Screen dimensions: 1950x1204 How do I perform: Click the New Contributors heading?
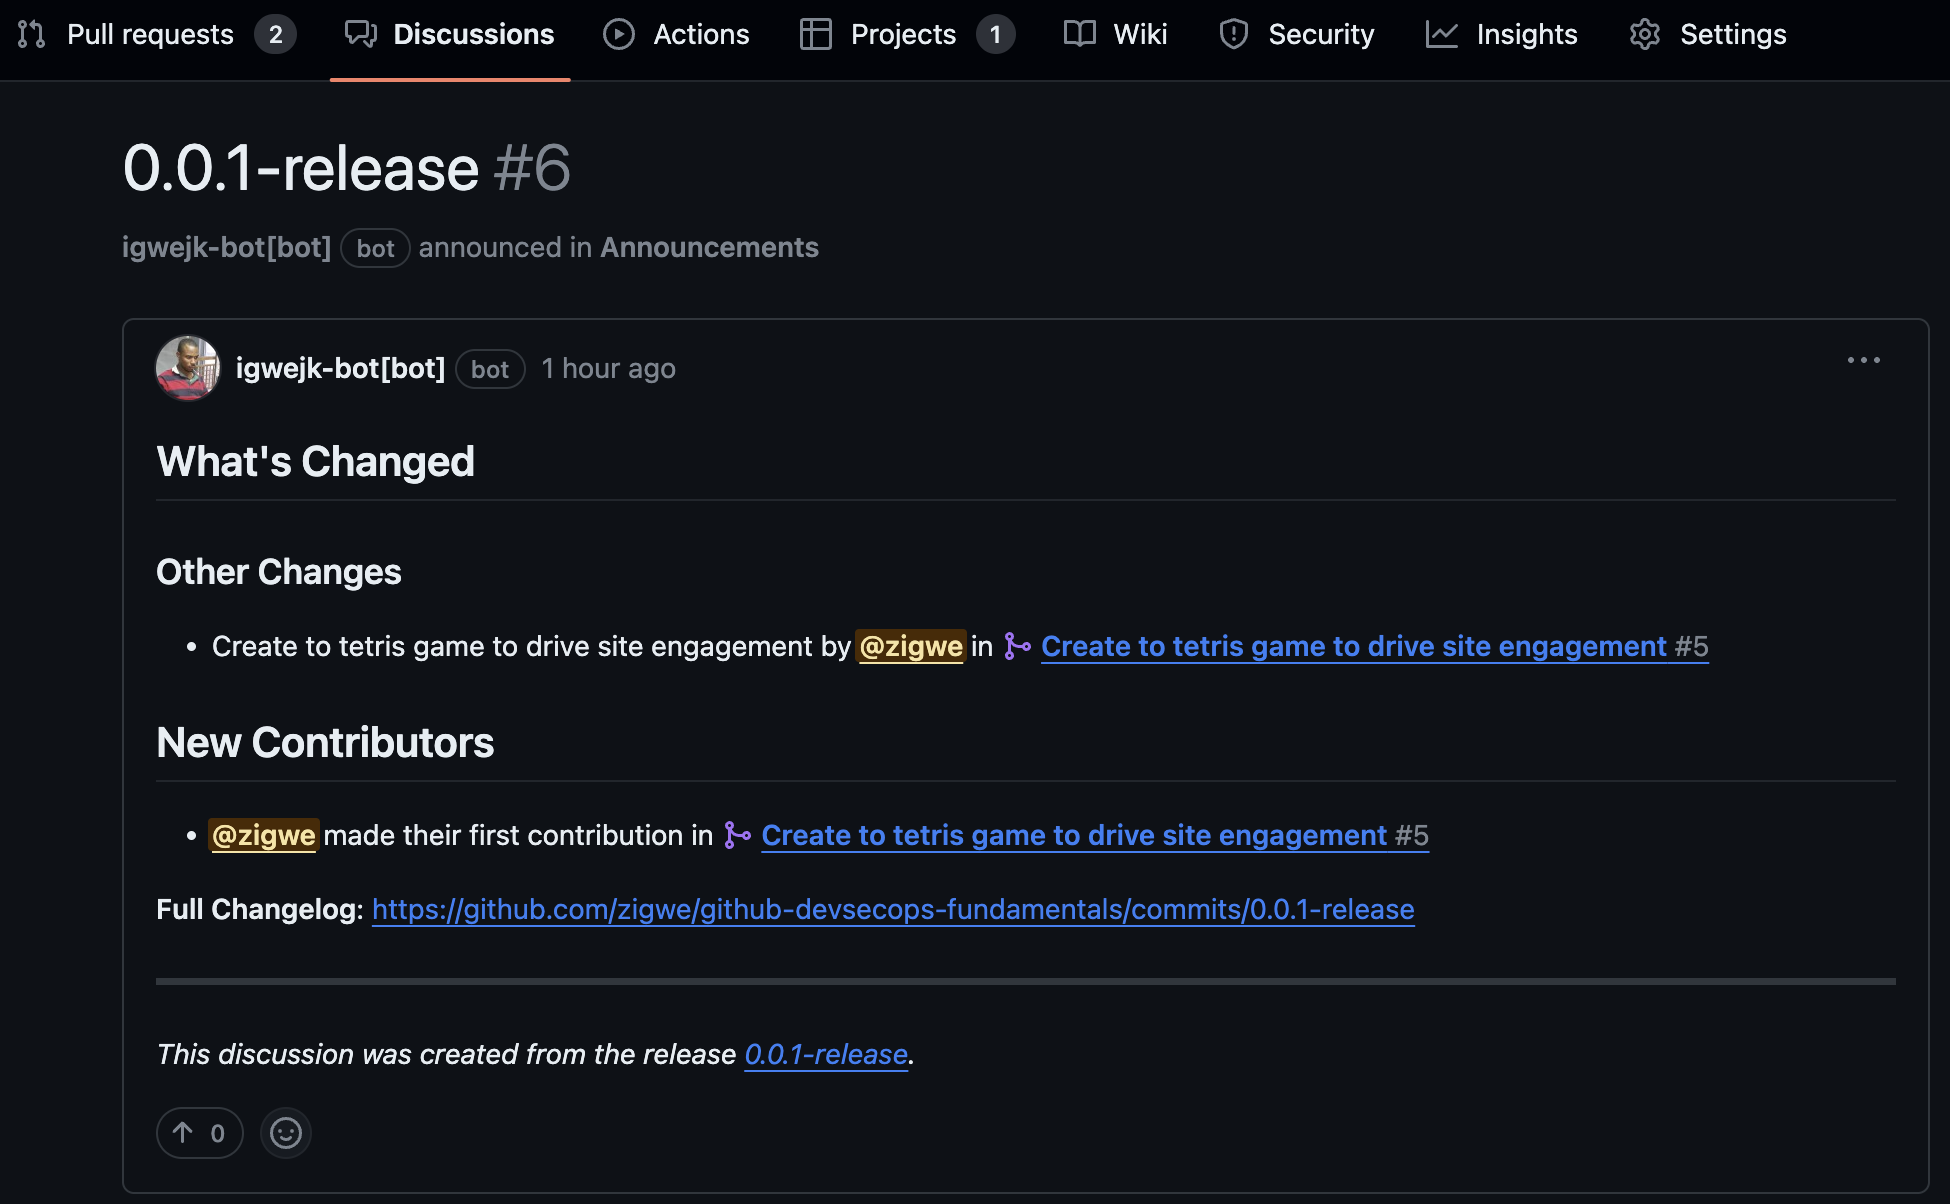click(x=325, y=742)
